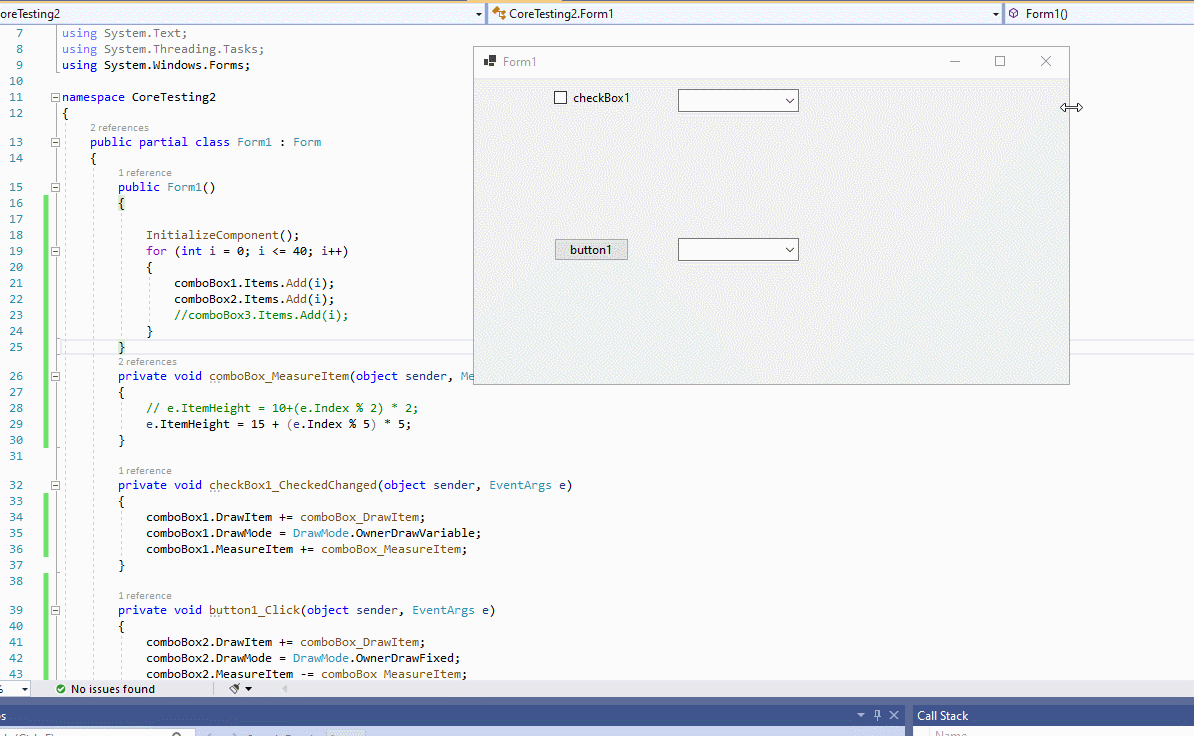Open the combo box next to button1
The image size is (1194, 736).
coord(790,249)
